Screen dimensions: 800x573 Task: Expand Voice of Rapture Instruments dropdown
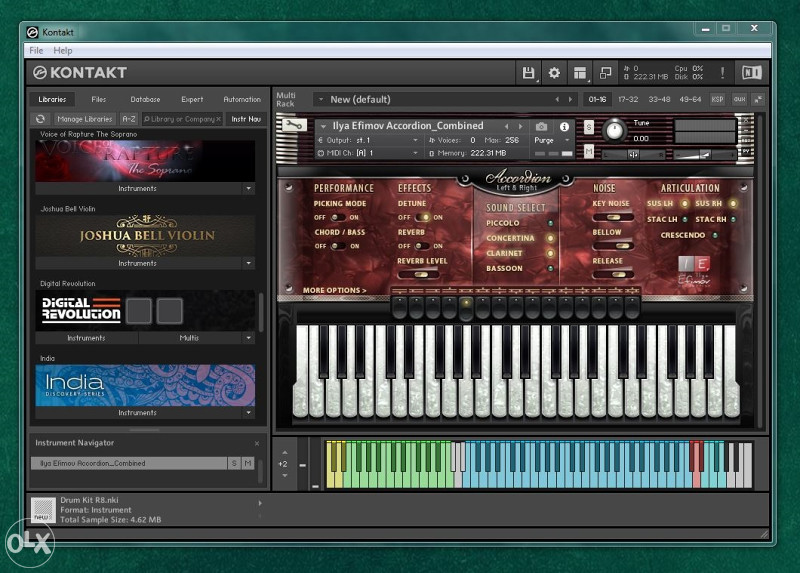pyautogui.click(x=248, y=188)
